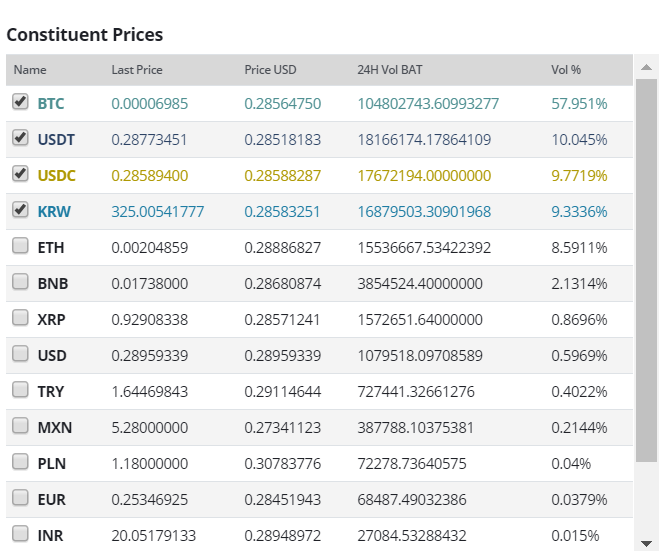Click INR last price 20.05179133

[x=154, y=536]
